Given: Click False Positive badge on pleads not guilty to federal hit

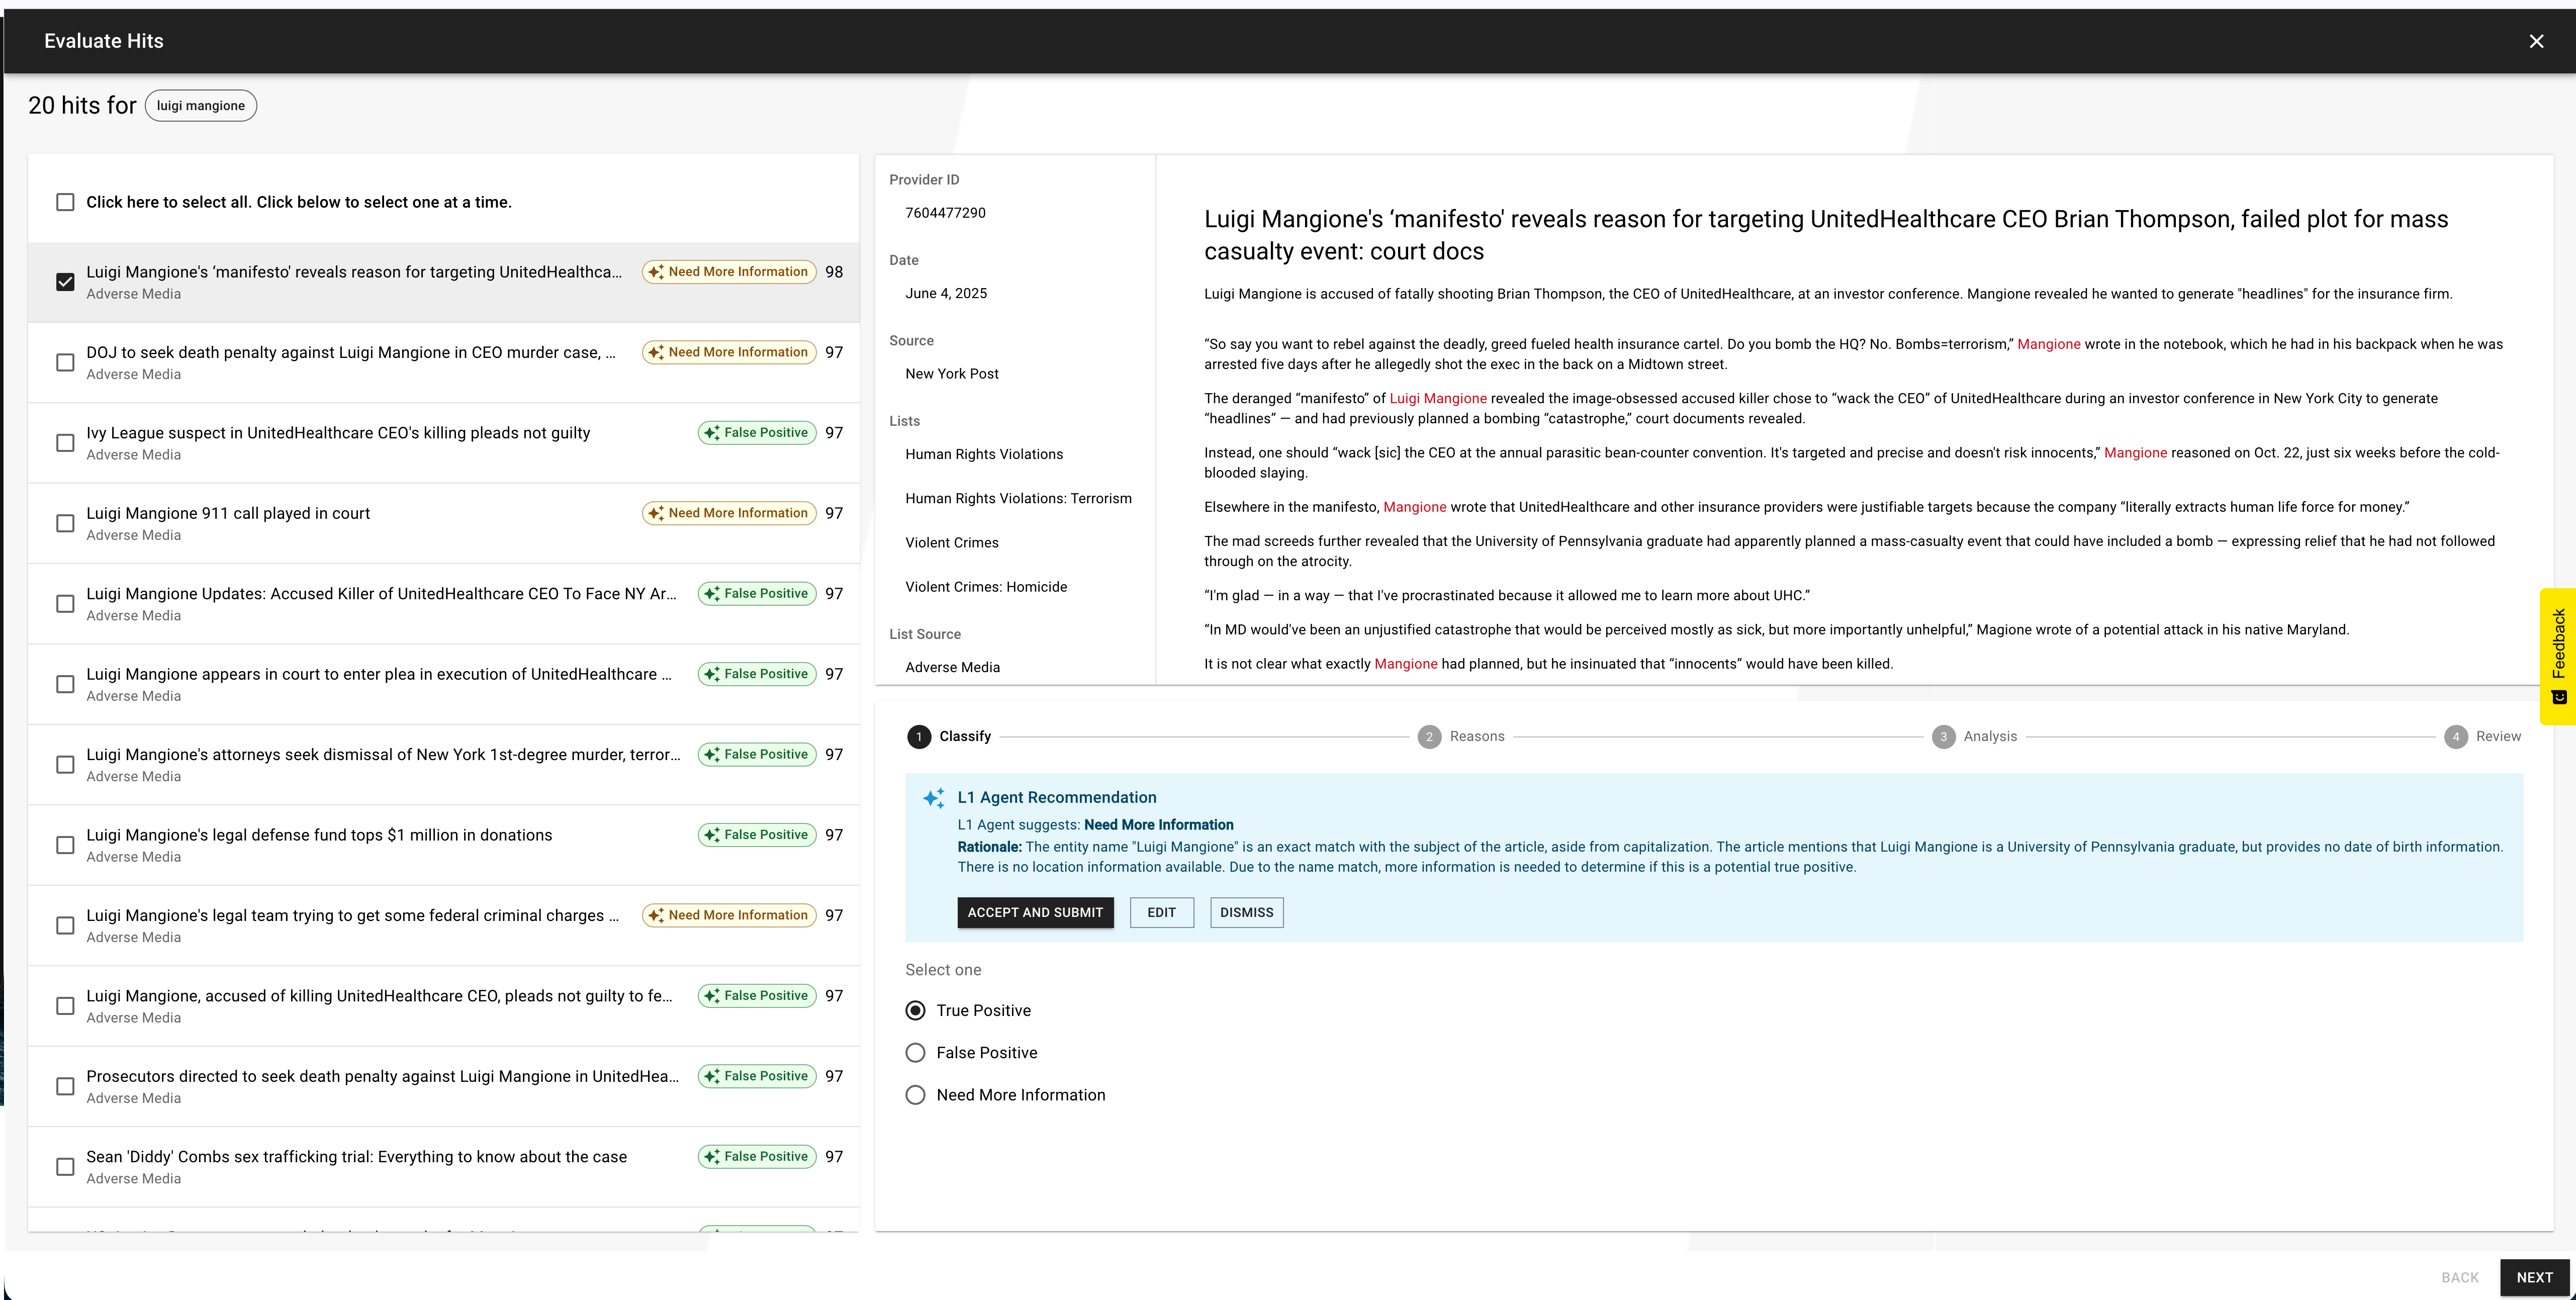Looking at the screenshot, I should pyautogui.click(x=757, y=996).
